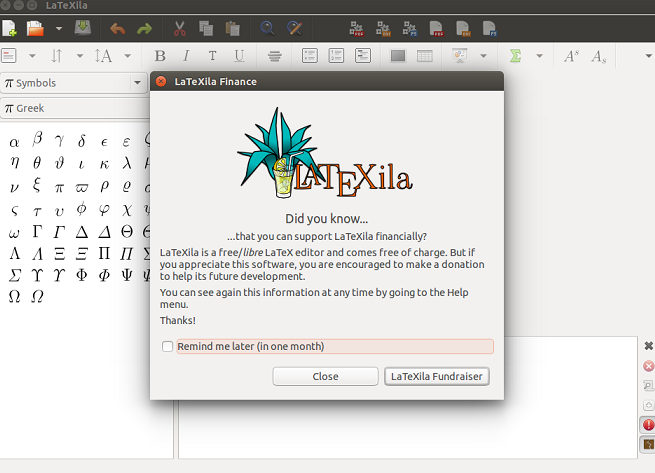Screen dimensions: 655x473
Task: Run the first Latexmk PDF build tool
Action: [x=356, y=28]
